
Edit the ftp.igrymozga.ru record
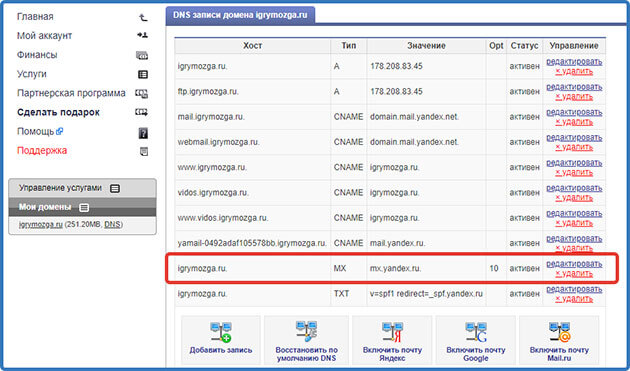[x=574, y=87]
